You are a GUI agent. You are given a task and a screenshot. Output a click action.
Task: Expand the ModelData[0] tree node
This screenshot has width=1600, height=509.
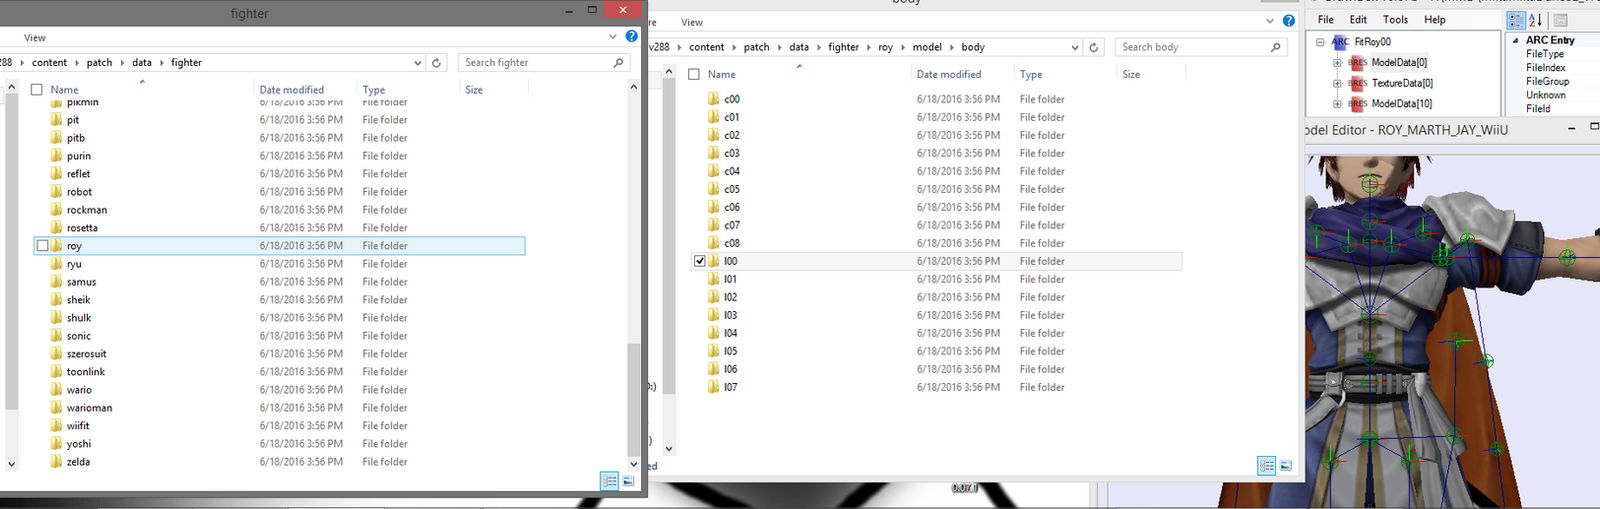click(x=1338, y=62)
